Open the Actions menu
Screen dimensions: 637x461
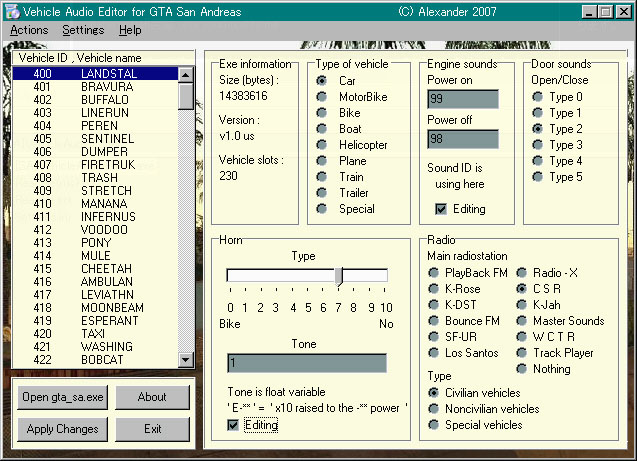pos(29,30)
